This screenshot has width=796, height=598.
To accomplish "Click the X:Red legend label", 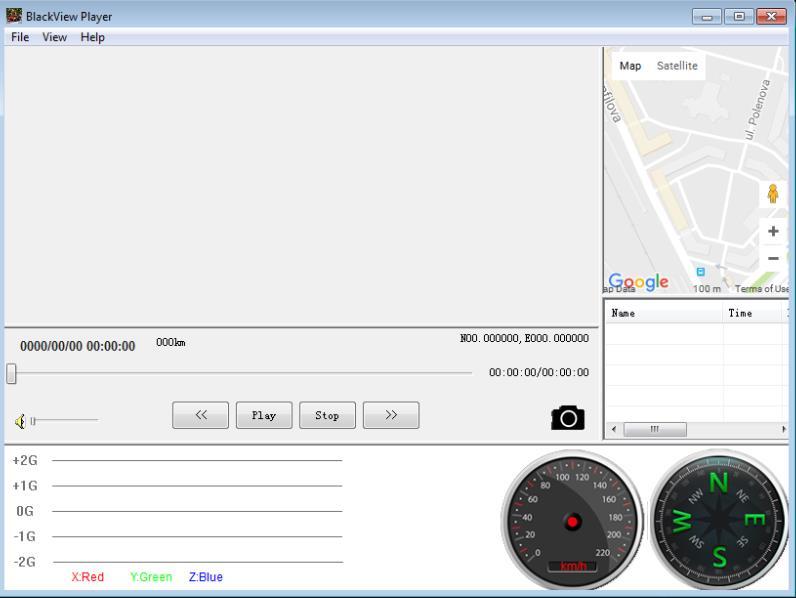I will point(88,577).
